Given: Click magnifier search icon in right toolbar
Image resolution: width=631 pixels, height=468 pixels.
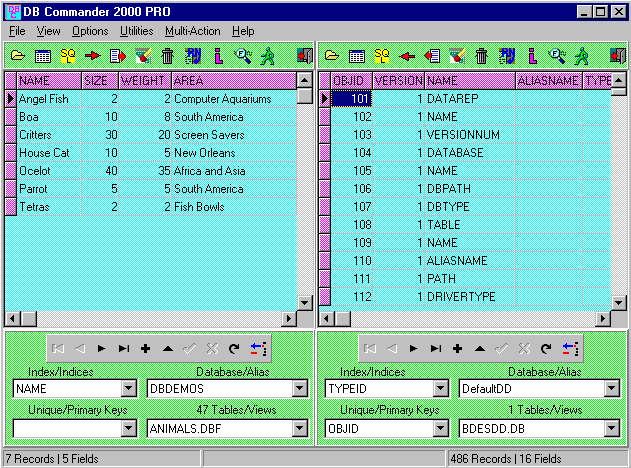Looking at the screenshot, I should coord(557,56).
